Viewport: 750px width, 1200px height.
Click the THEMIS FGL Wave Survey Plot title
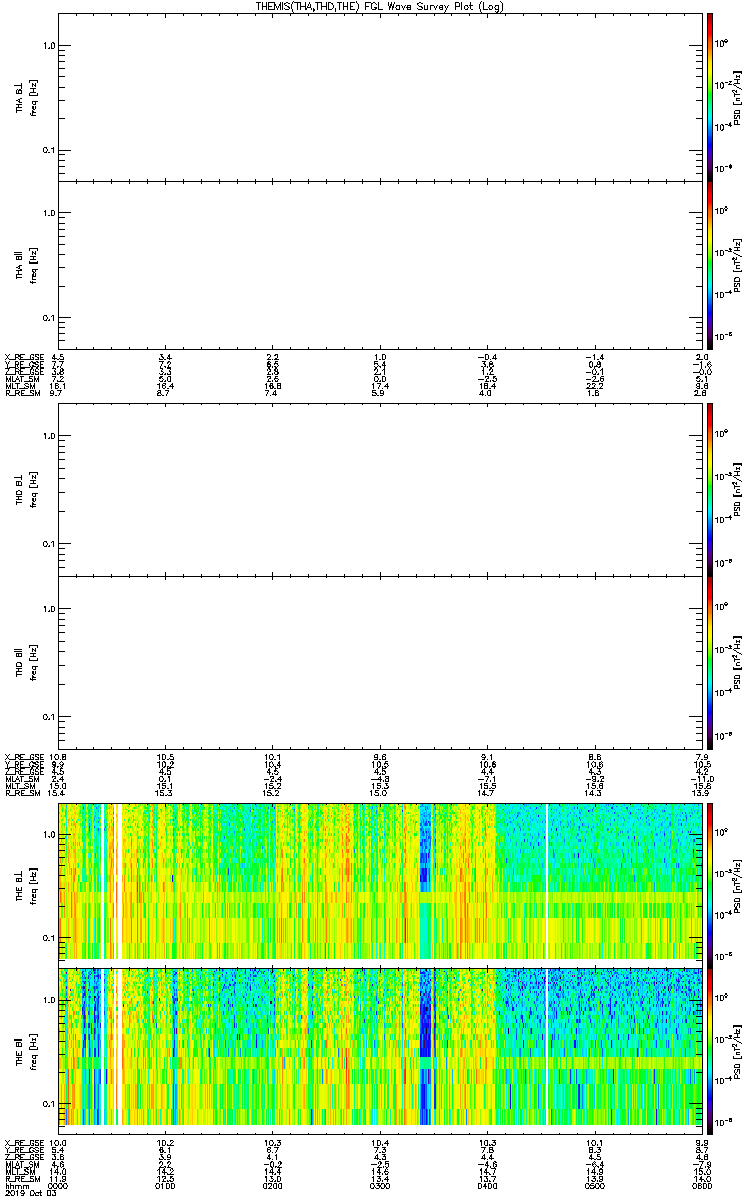pyautogui.click(x=381, y=6)
